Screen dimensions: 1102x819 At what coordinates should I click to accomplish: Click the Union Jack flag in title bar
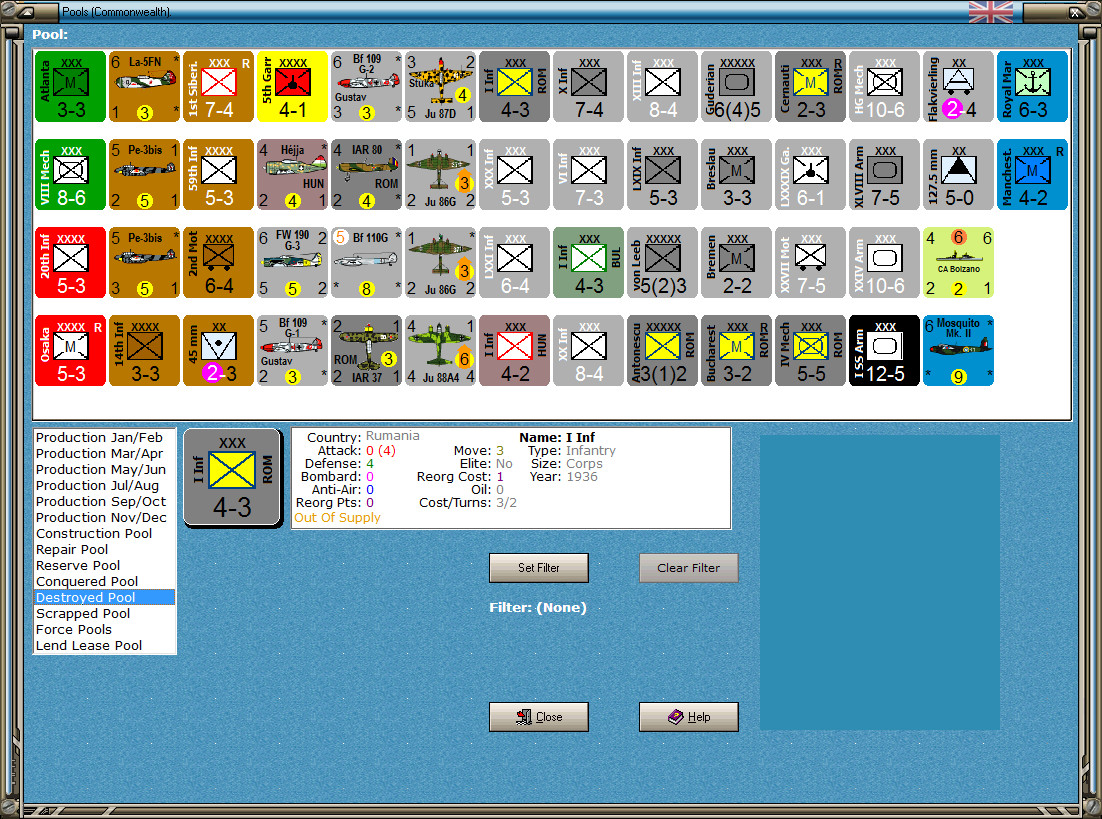click(x=990, y=12)
